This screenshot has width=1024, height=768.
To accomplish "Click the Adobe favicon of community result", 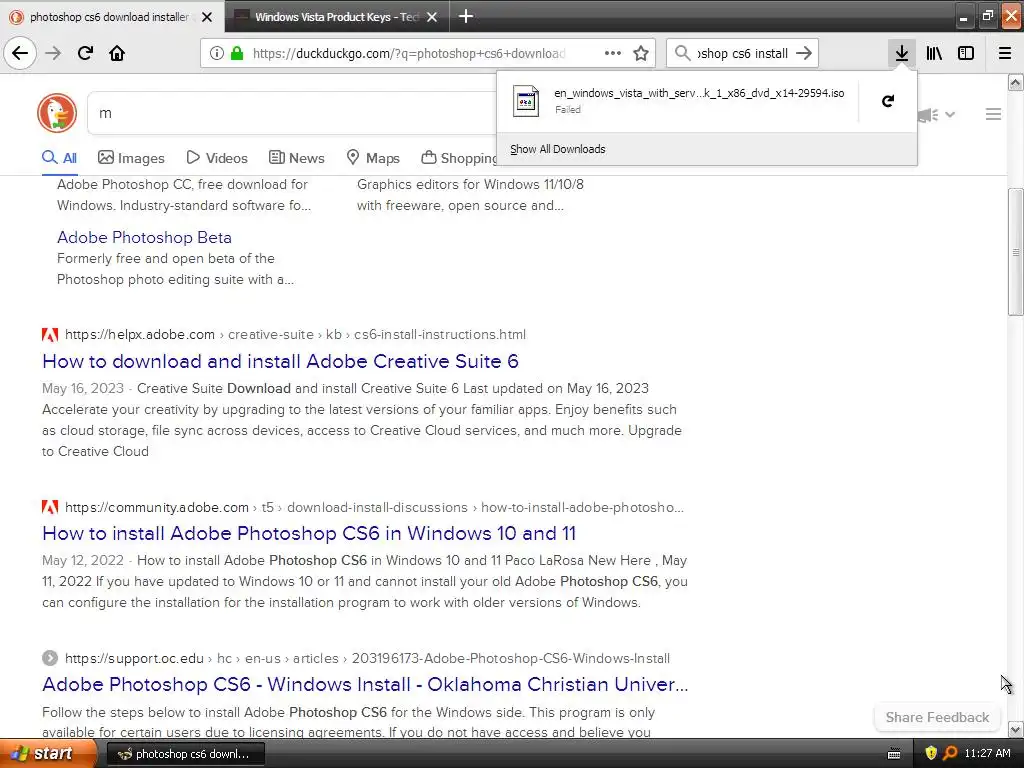I will (50, 507).
